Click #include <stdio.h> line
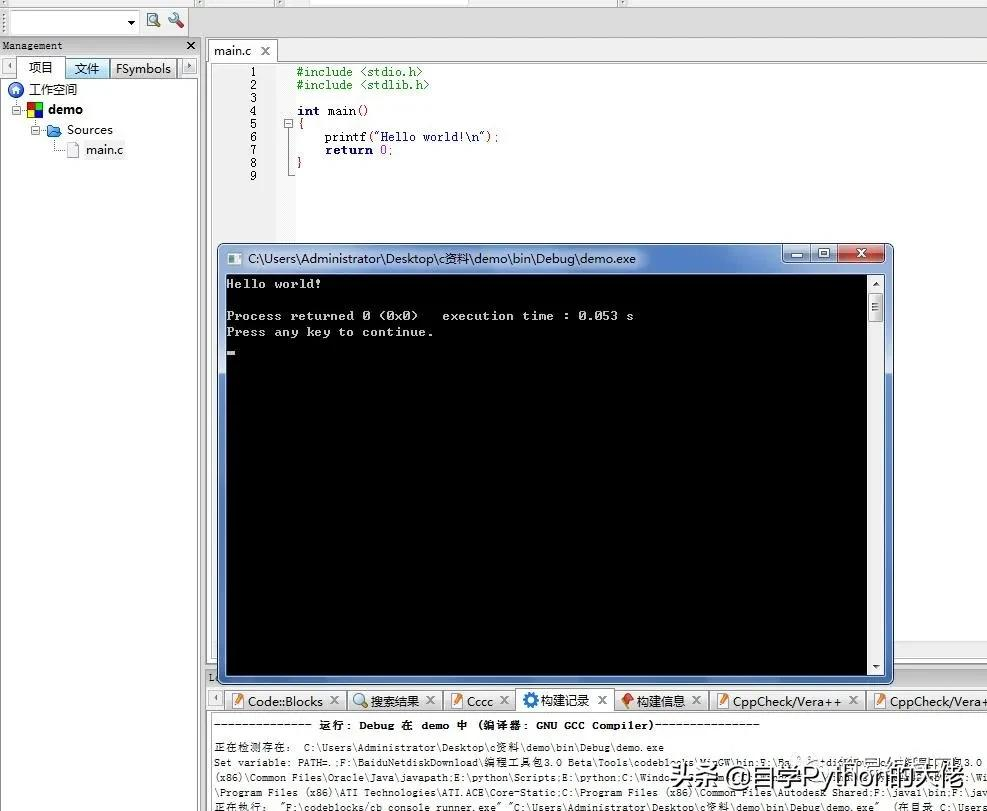Image resolution: width=987 pixels, height=811 pixels. (359, 72)
